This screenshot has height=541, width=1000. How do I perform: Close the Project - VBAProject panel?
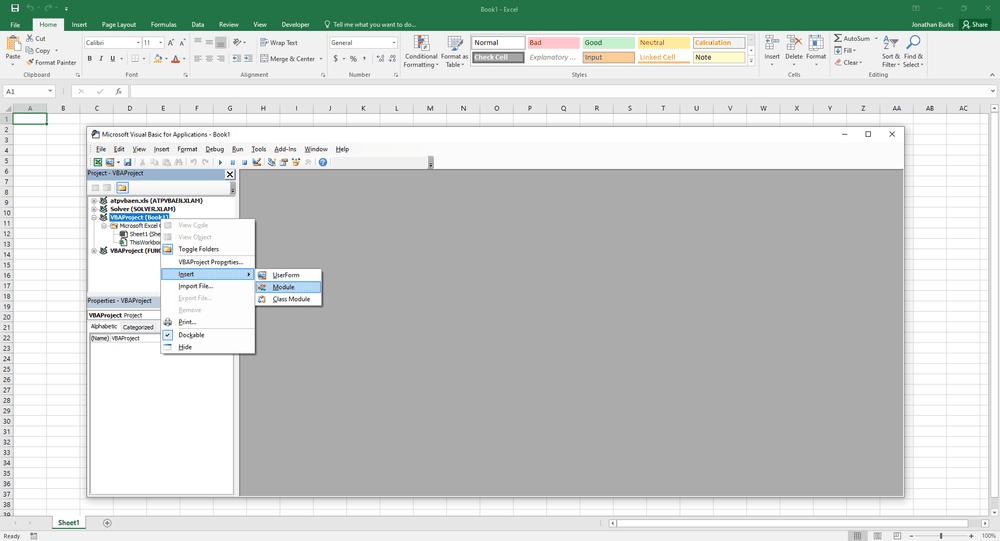230,174
